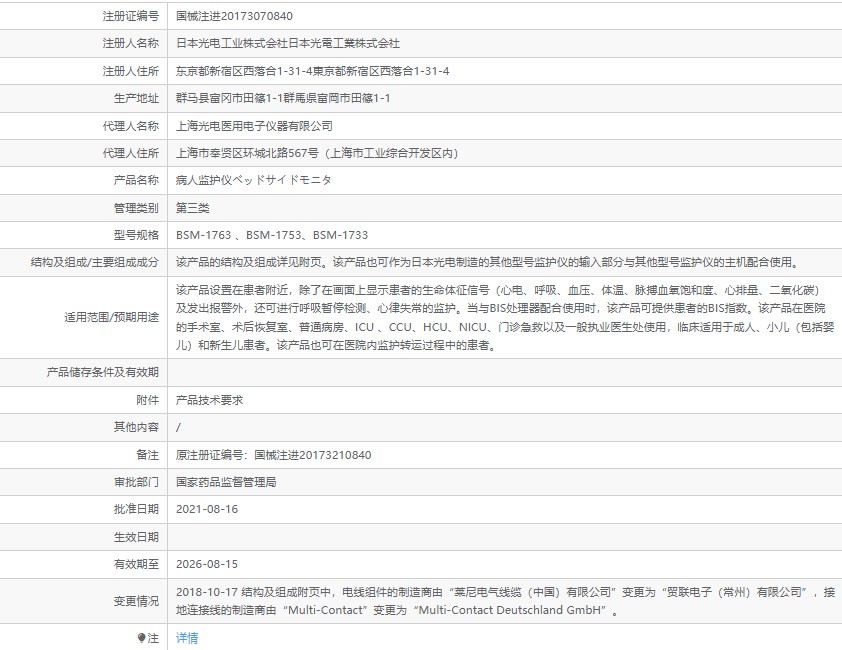Click the 附件 label

click(148, 400)
